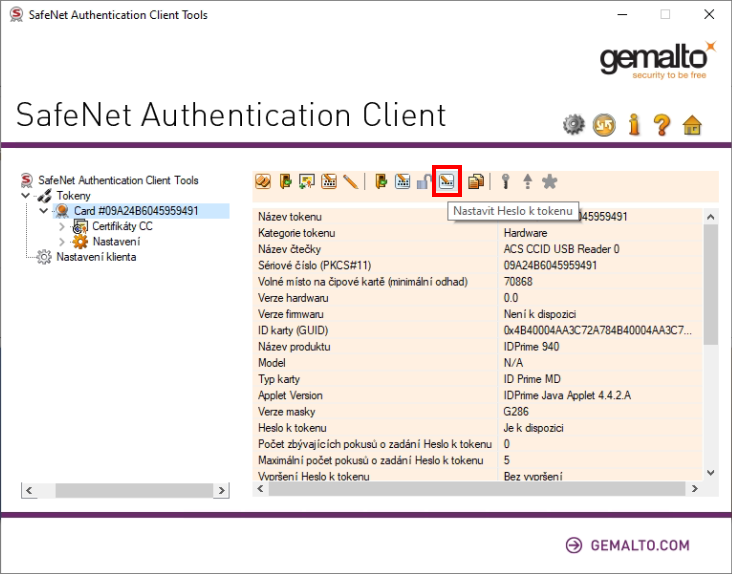Click the details vertical scrollbar thumb
The height and width of the screenshot is (574, 732).
point(711,285)
